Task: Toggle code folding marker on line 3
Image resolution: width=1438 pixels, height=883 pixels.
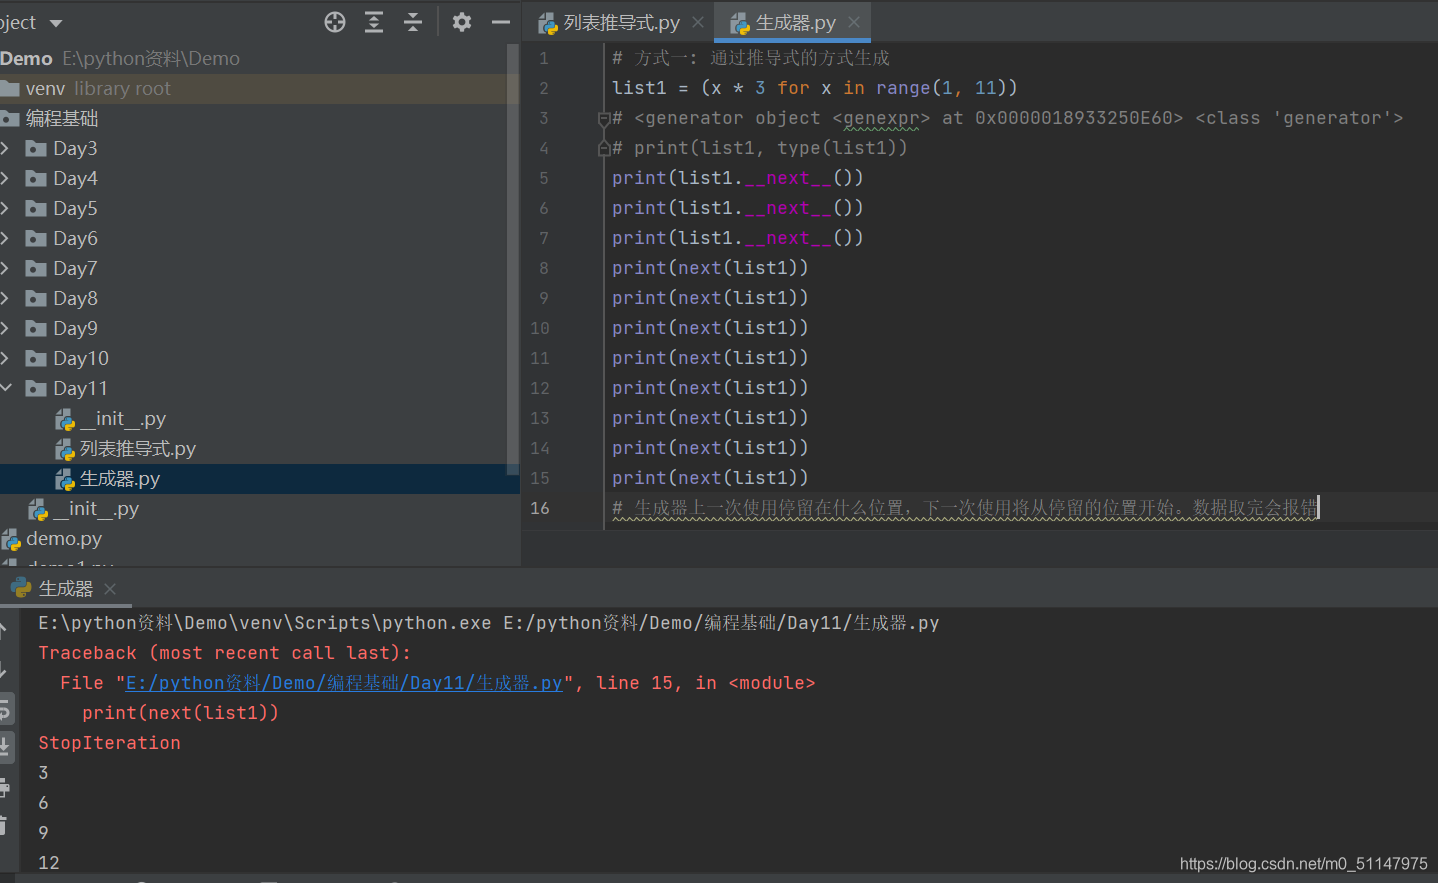Action: click(x=603, y=119)
